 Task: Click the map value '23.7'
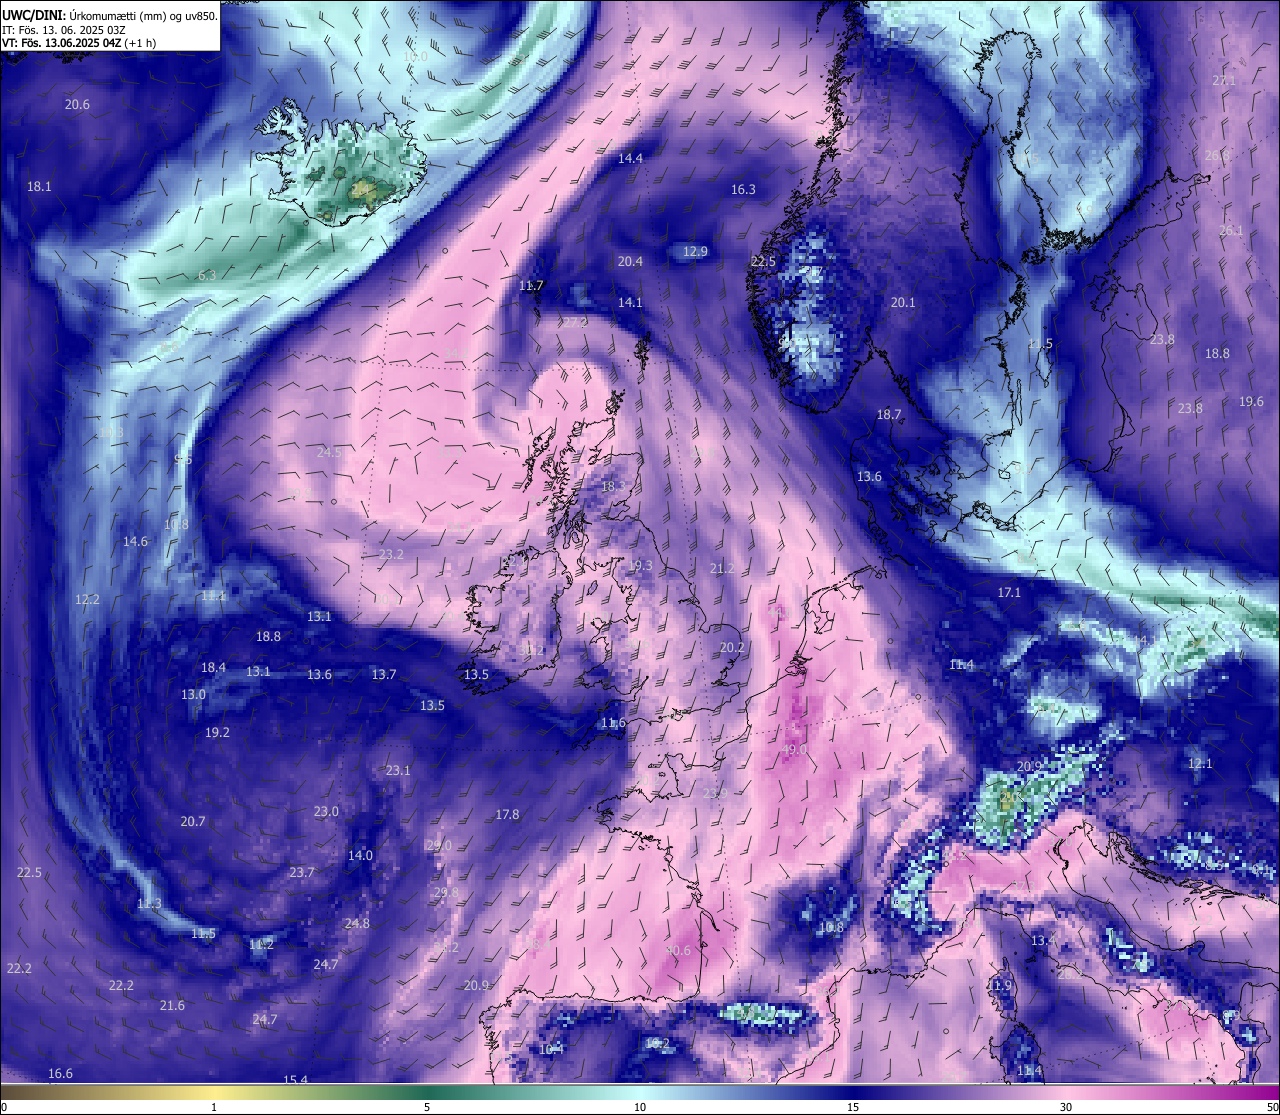(x=302, y=873)
